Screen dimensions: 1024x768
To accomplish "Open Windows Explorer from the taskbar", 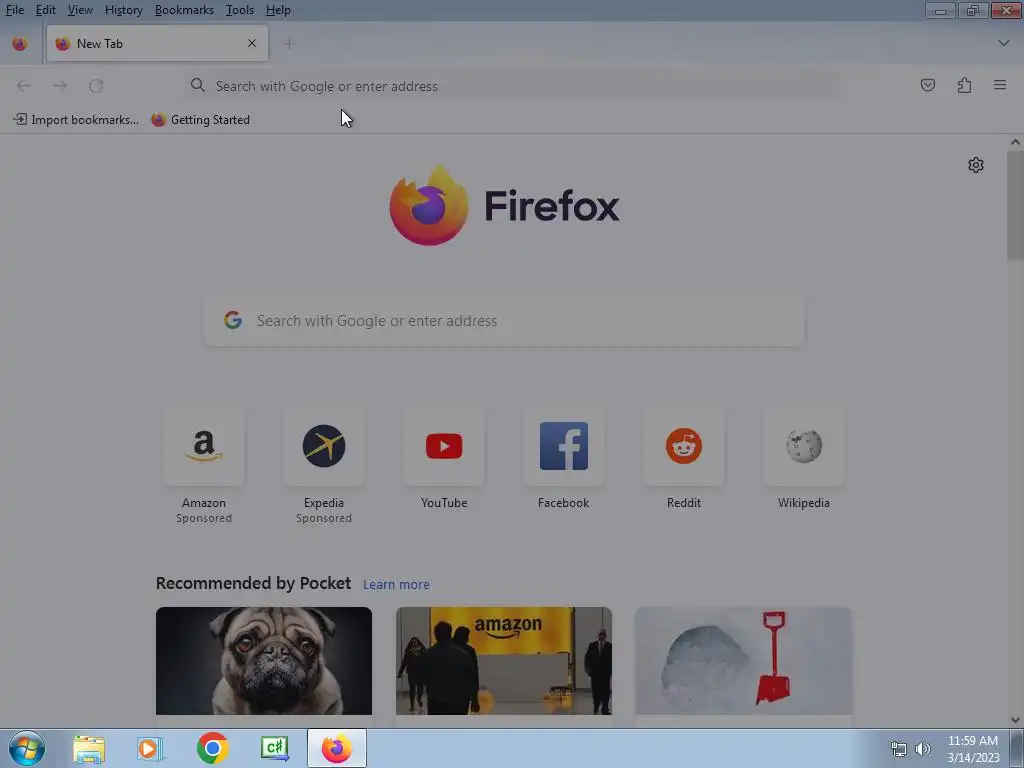I will tap(89, 748).
